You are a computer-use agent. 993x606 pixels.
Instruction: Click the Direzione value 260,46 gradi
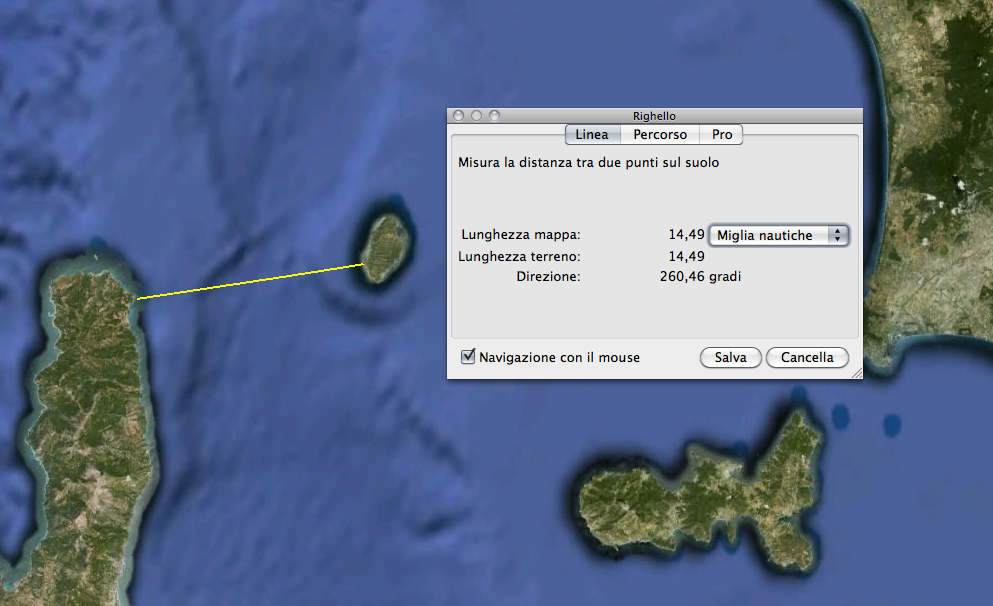[700, 276]
